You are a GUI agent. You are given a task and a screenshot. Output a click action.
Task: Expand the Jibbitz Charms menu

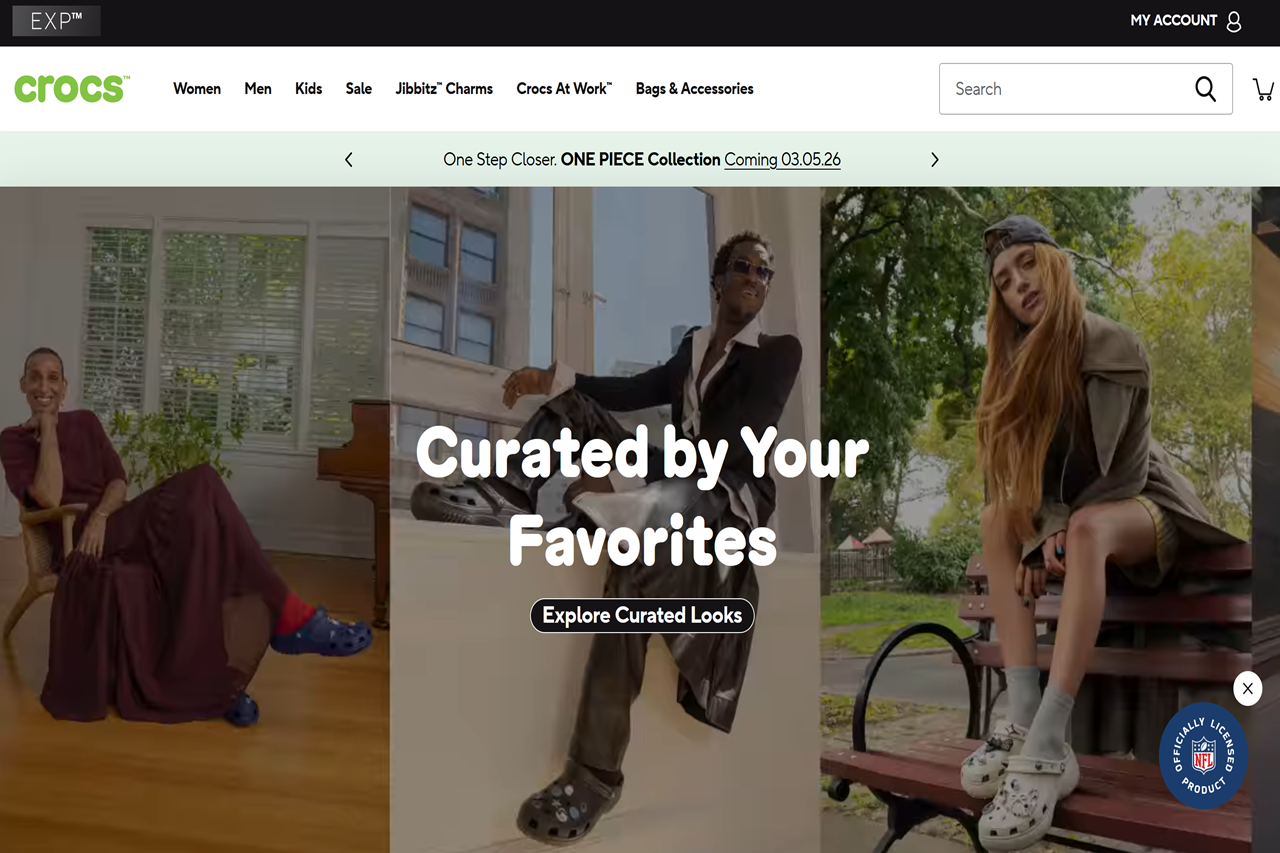click(444, 89)
